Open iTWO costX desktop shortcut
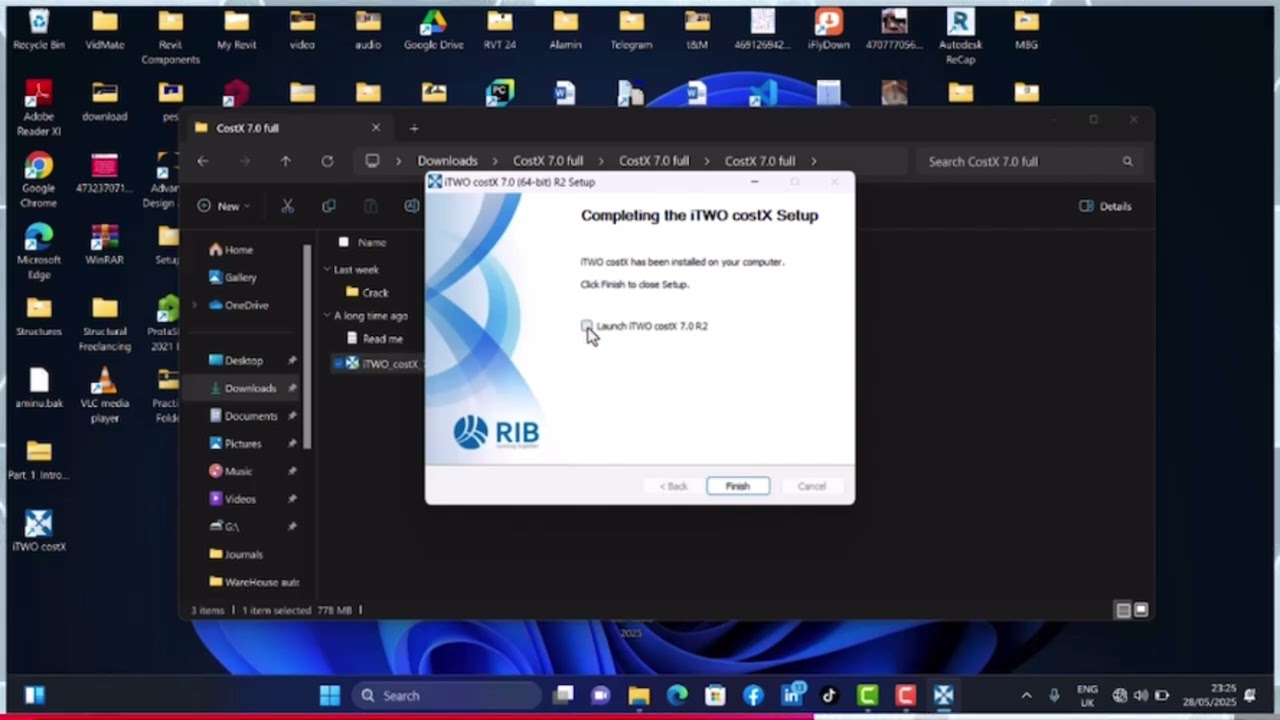The width and height of the screenshot is (1280, 720). click(38, 531)
